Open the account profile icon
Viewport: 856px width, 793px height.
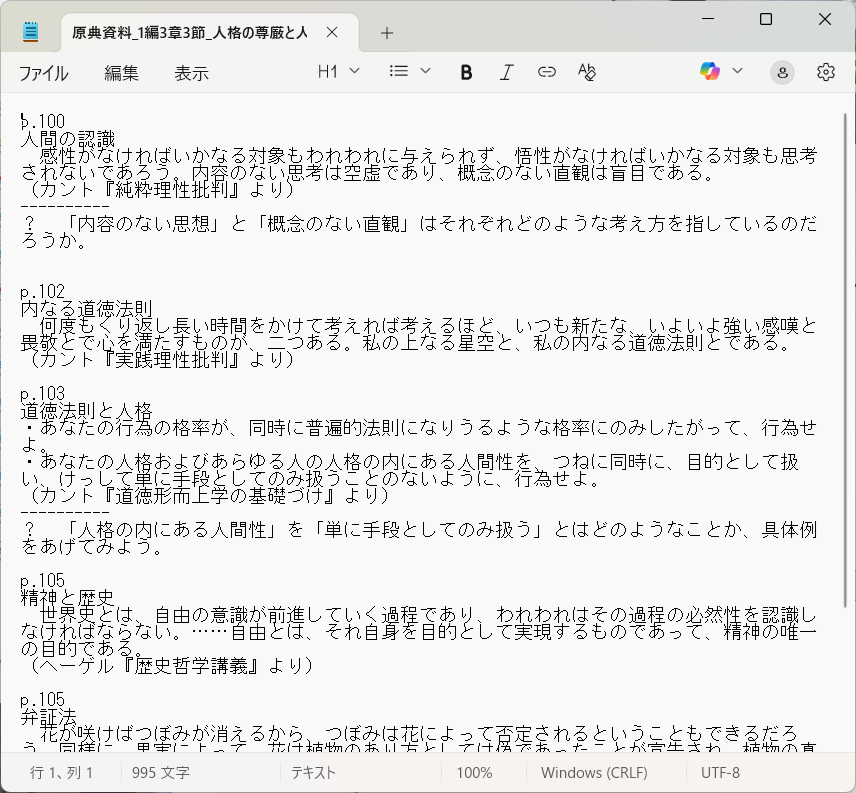coord(783,72)
